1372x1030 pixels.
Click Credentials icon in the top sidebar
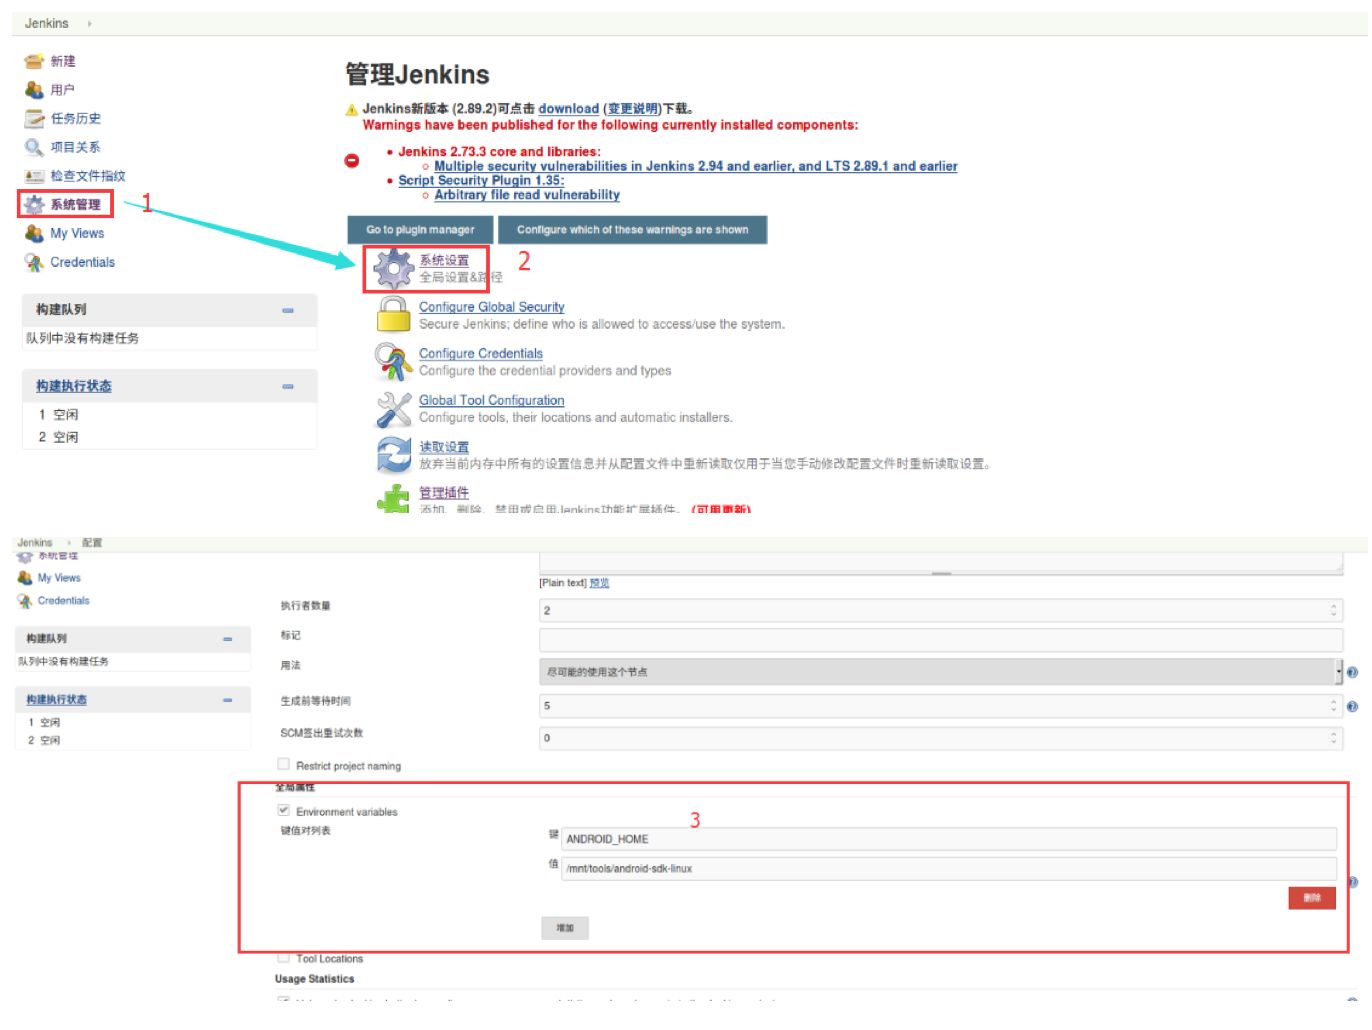34,263
